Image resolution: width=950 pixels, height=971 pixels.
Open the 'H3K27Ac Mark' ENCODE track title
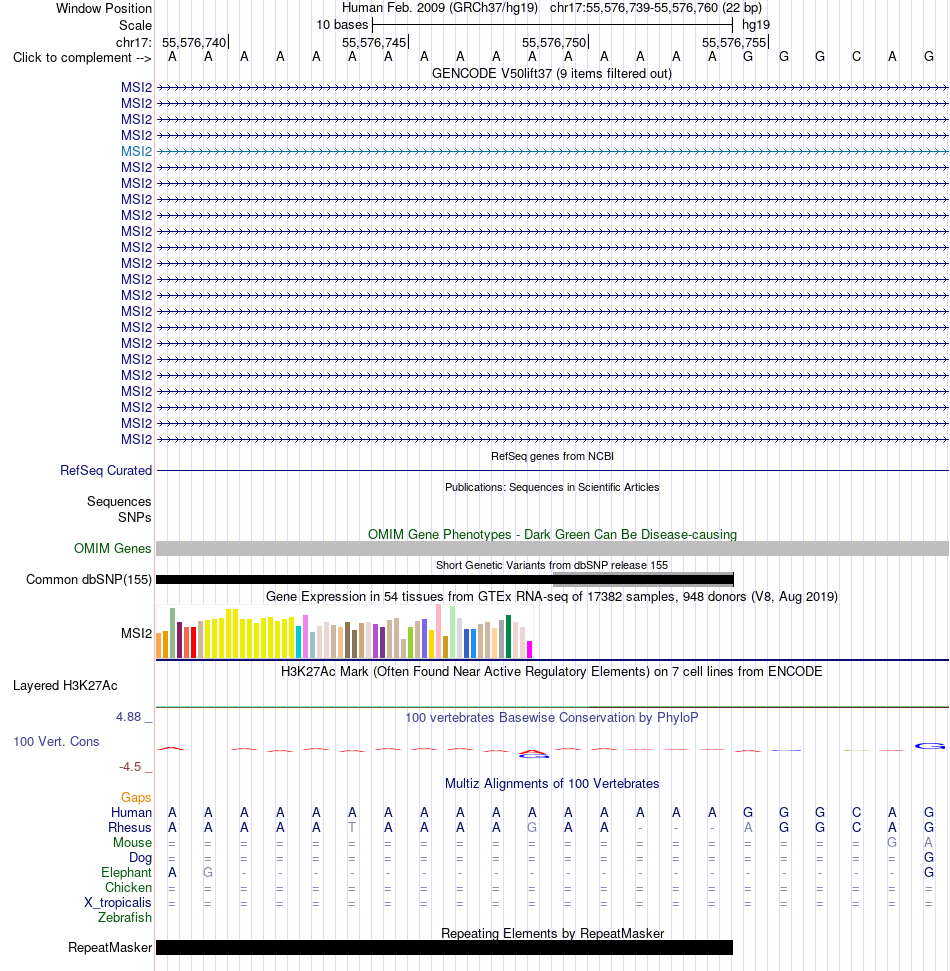552,672
